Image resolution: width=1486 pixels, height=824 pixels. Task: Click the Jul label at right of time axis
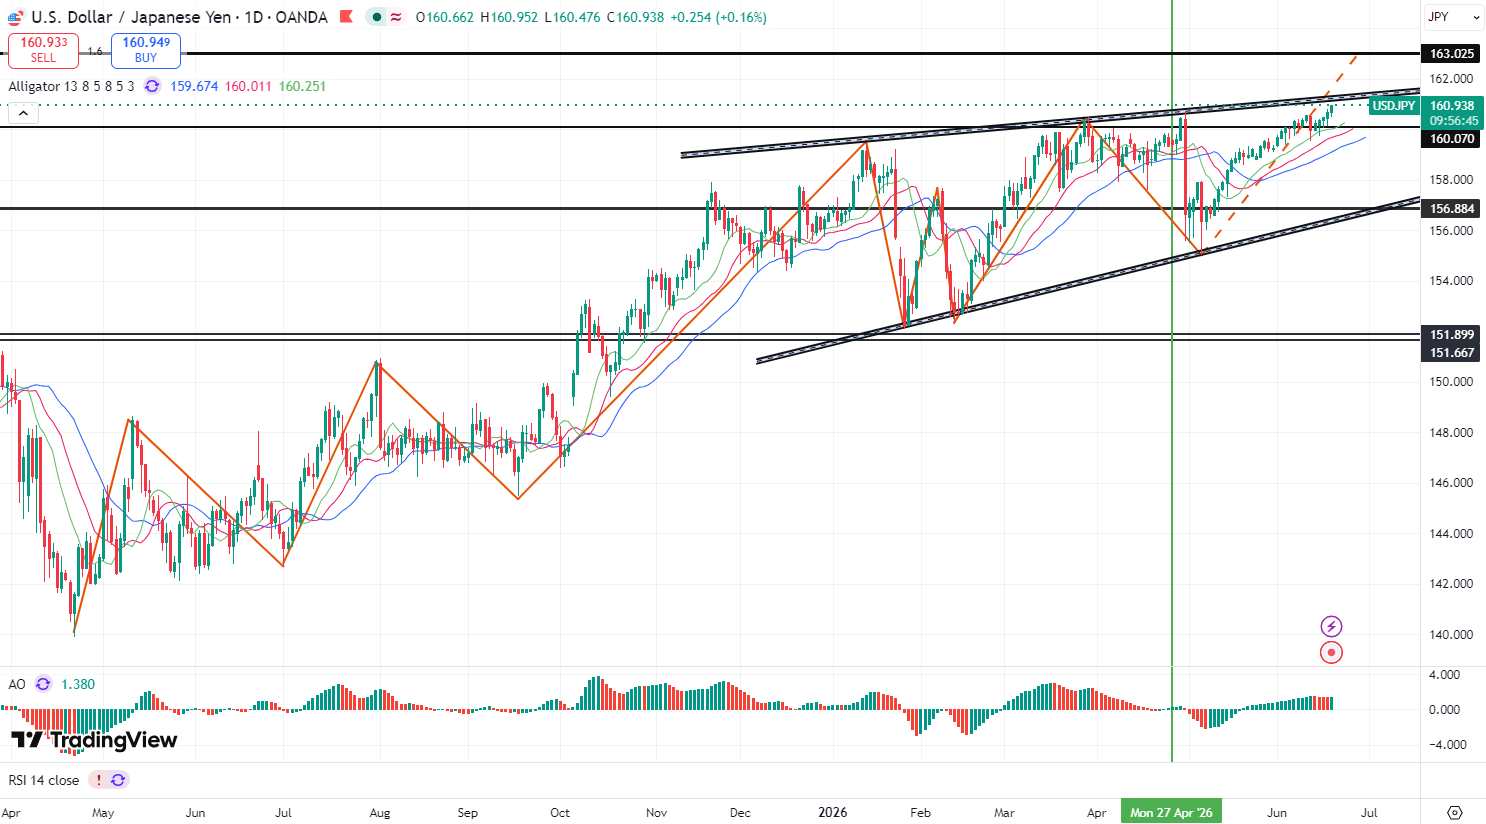pyautogui.click(x=1369, y=812)
